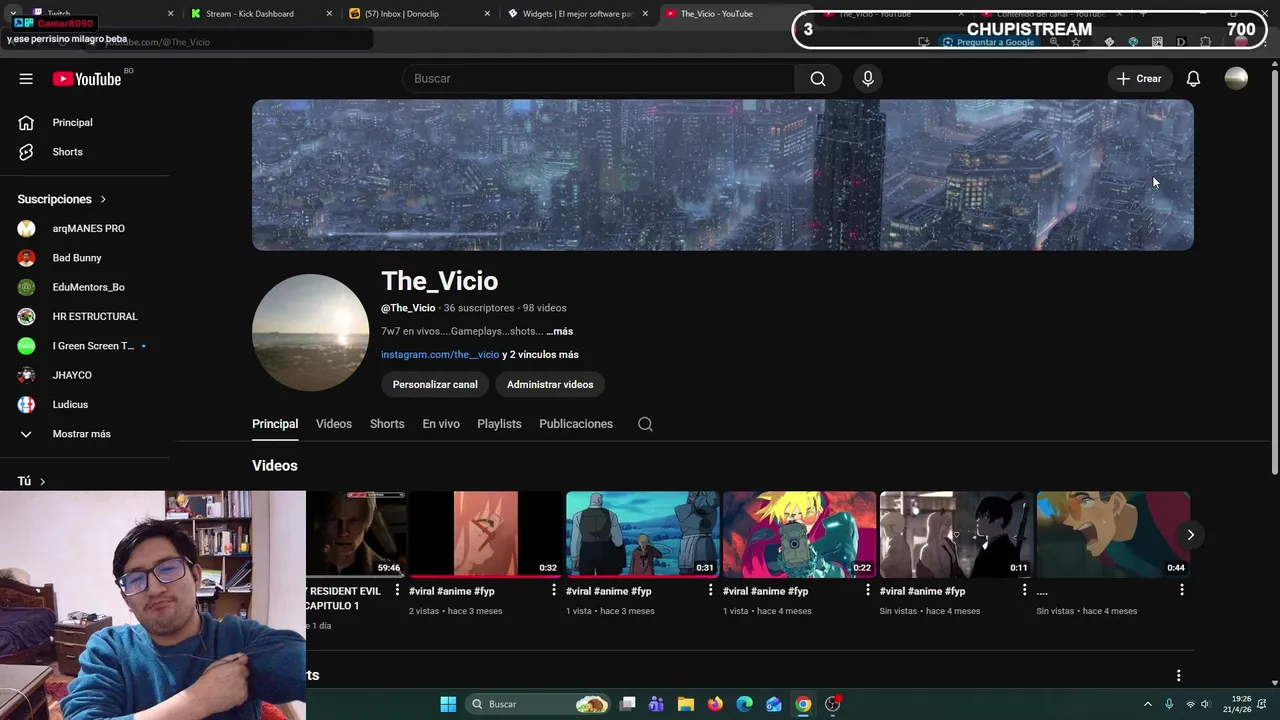Viewport: 1280px width, 720px height.
Task: Expand channel description with …más
Action: pos(559,331)
